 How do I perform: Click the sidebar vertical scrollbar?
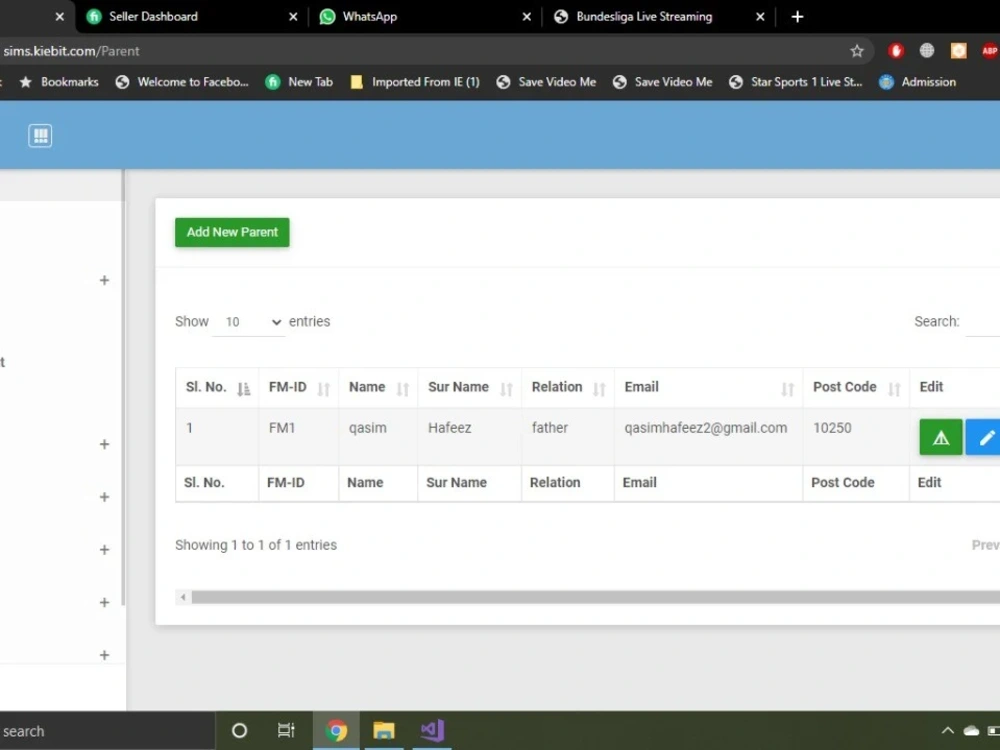(x=123, y=388)
